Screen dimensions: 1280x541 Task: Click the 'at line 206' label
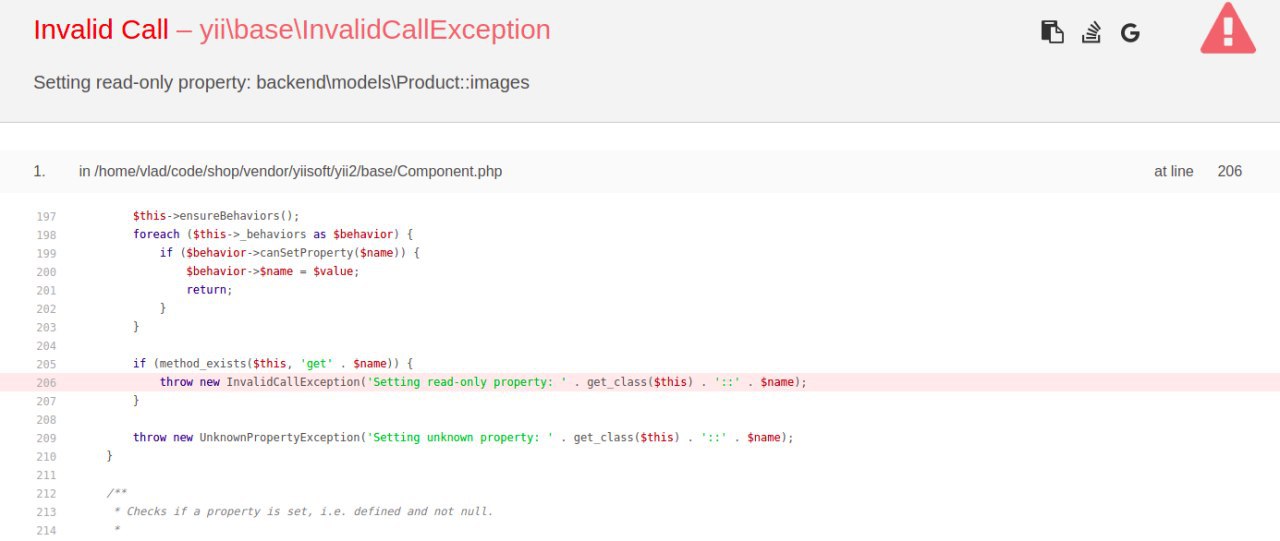(1198, 171)
